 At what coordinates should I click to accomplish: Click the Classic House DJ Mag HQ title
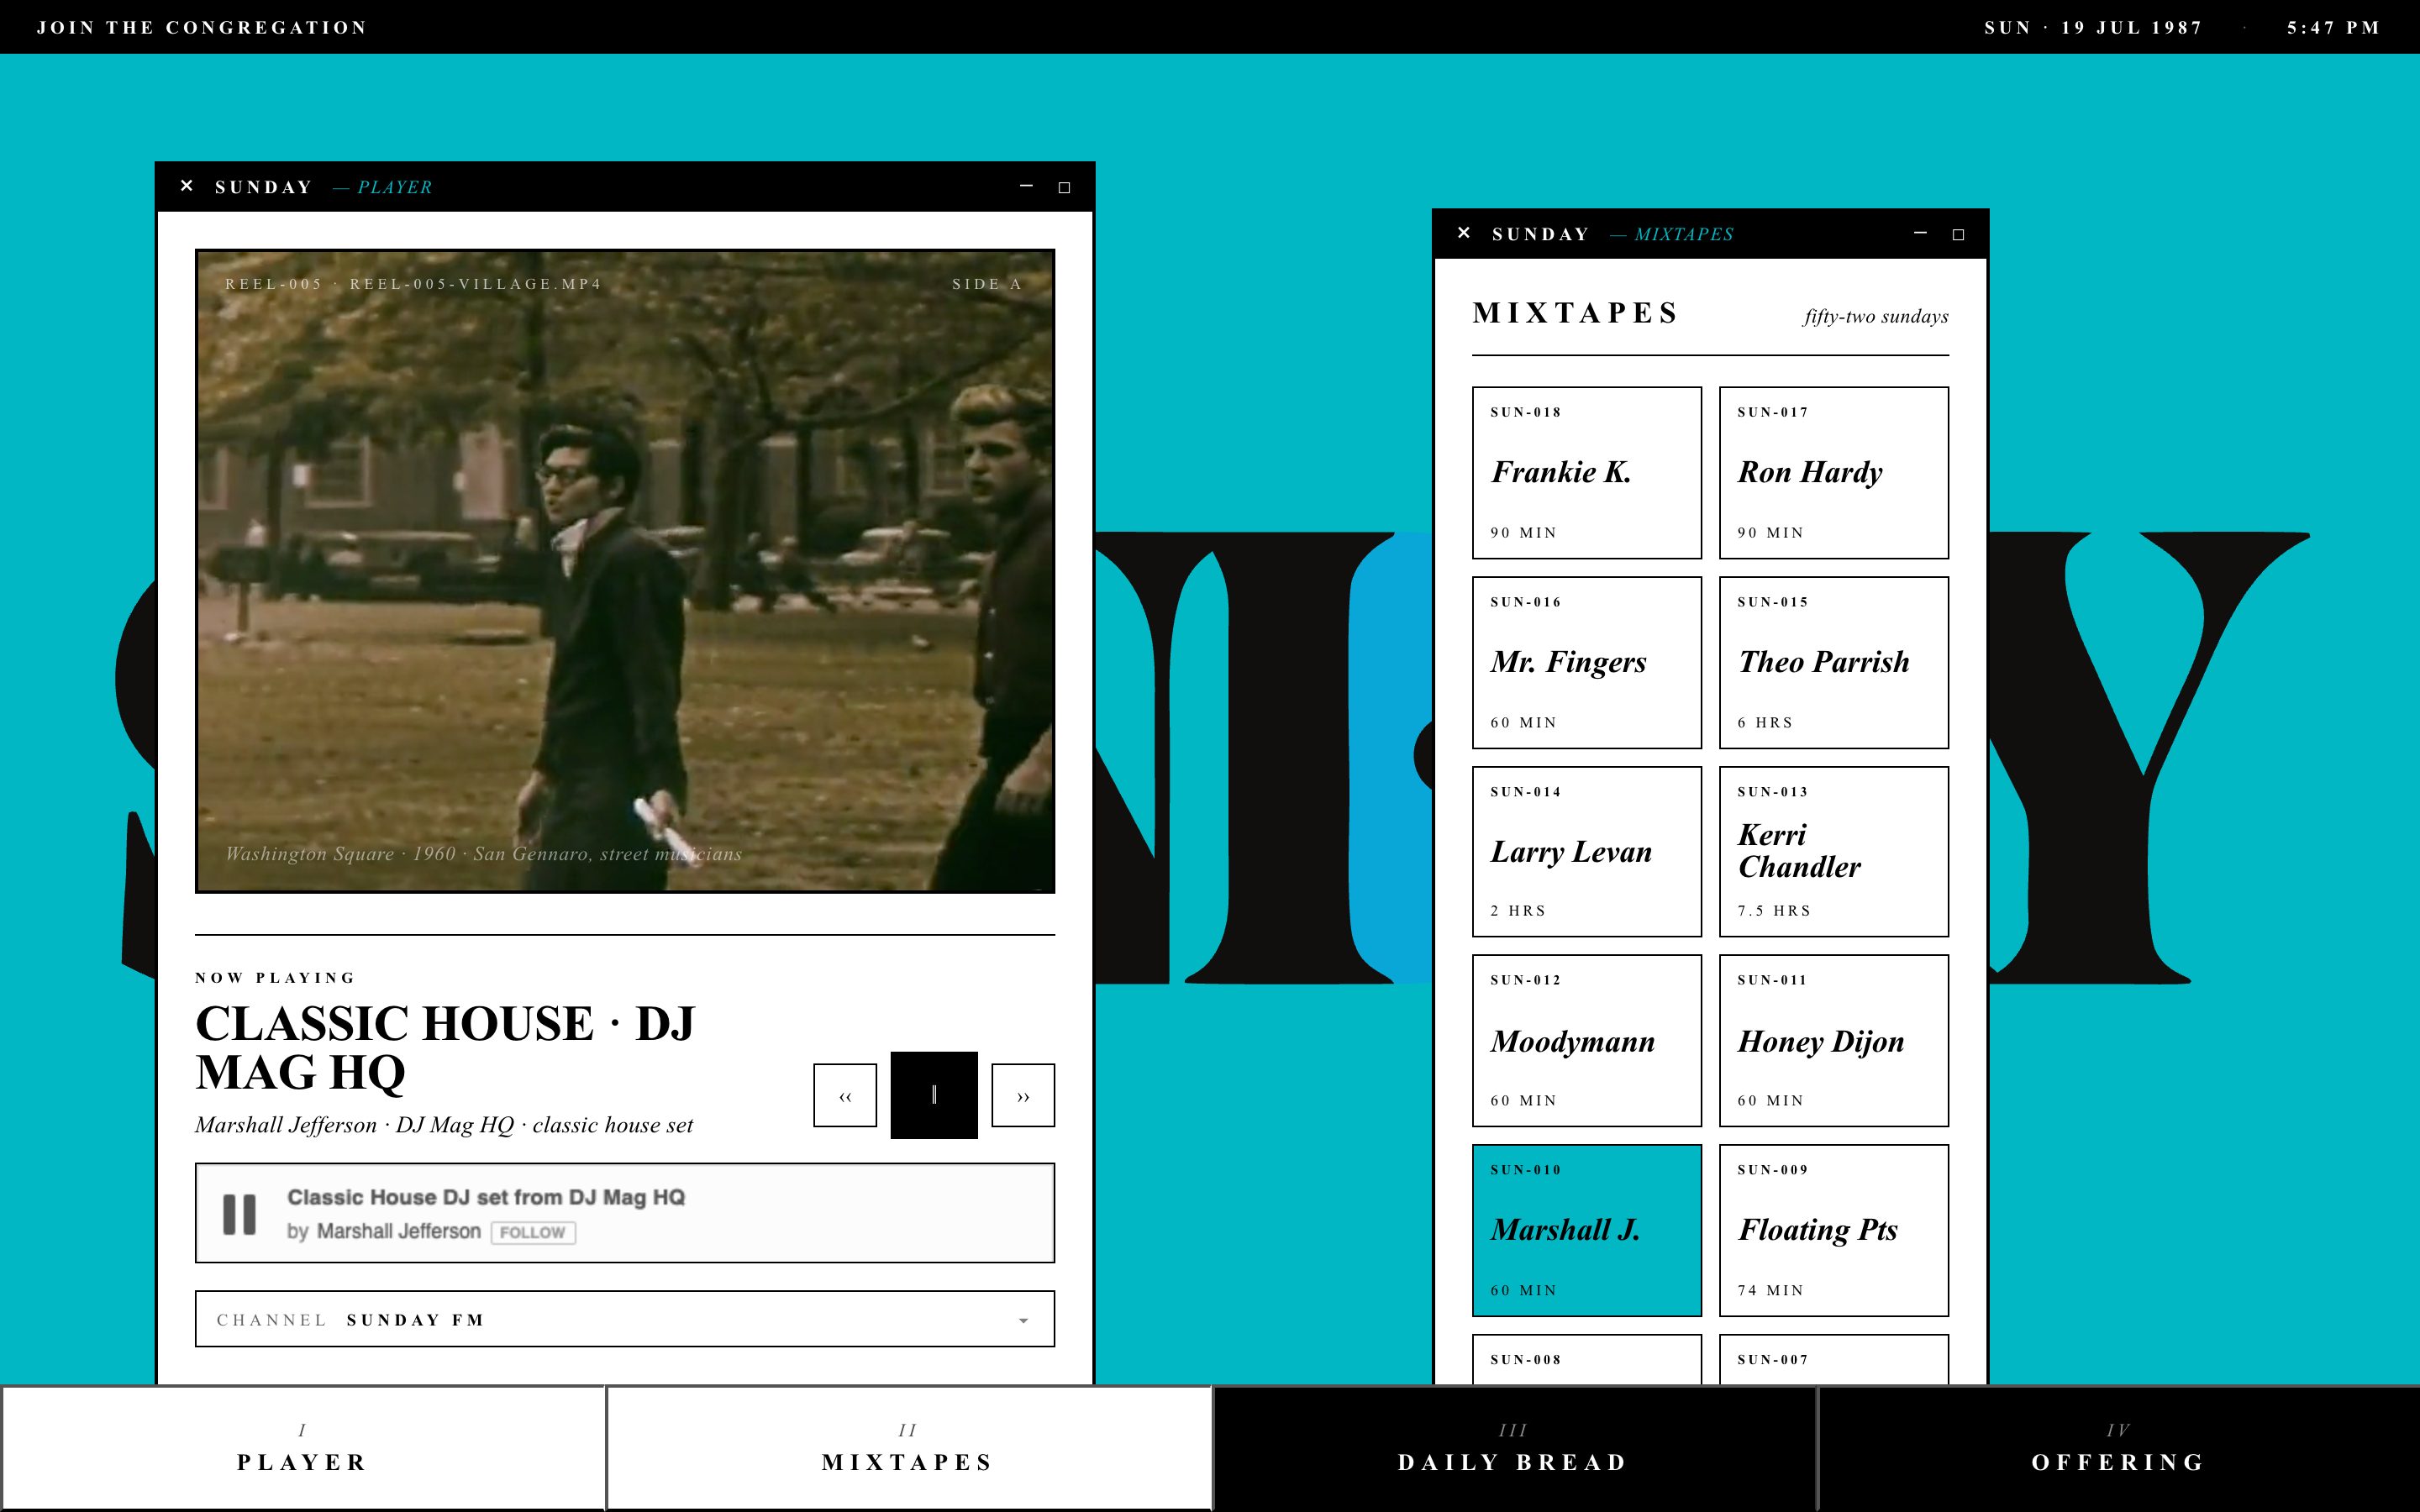tap(445, 1047)
